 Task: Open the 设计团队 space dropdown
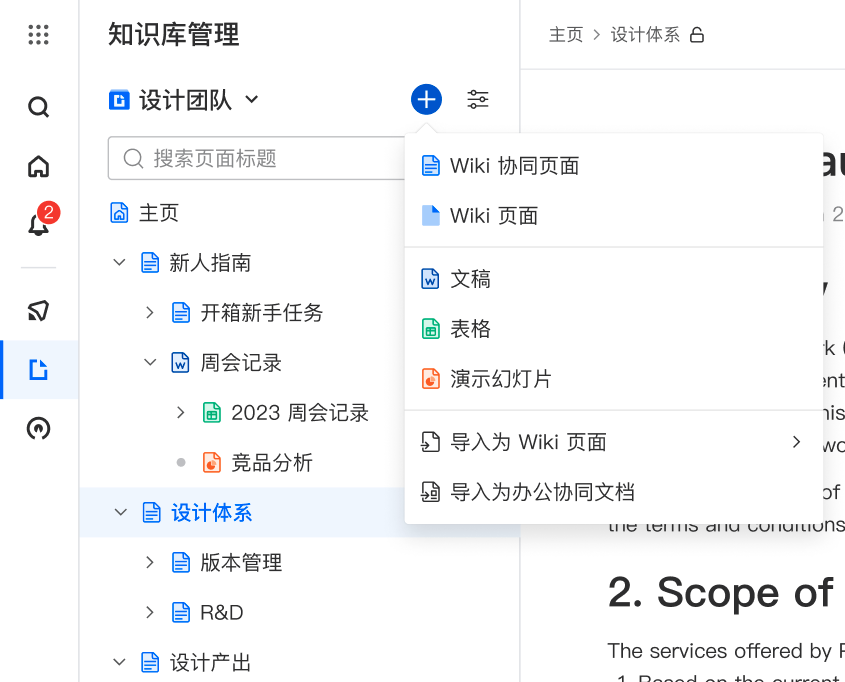[252, 100]
